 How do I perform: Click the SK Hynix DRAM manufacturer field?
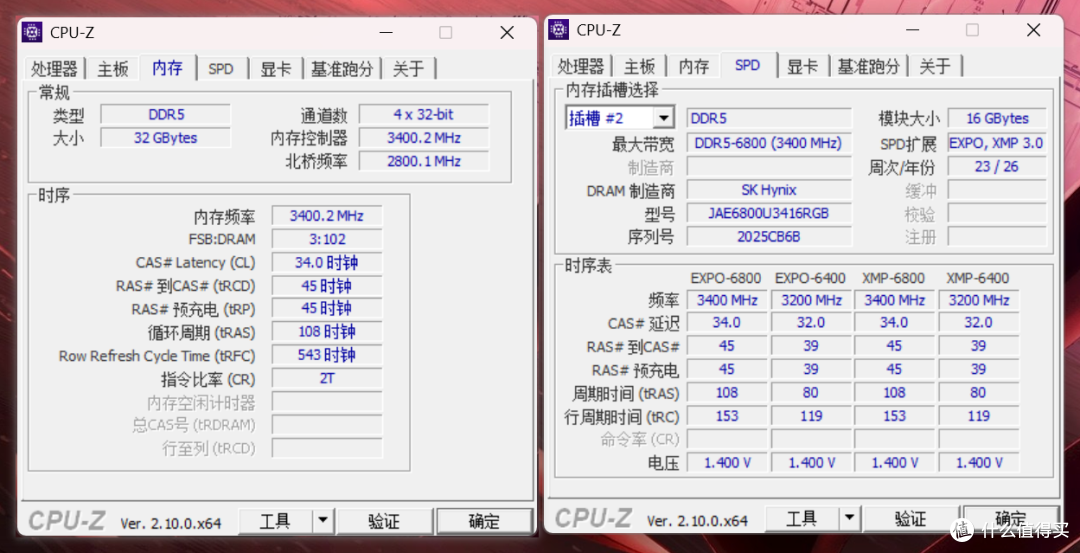click(769, 190)
